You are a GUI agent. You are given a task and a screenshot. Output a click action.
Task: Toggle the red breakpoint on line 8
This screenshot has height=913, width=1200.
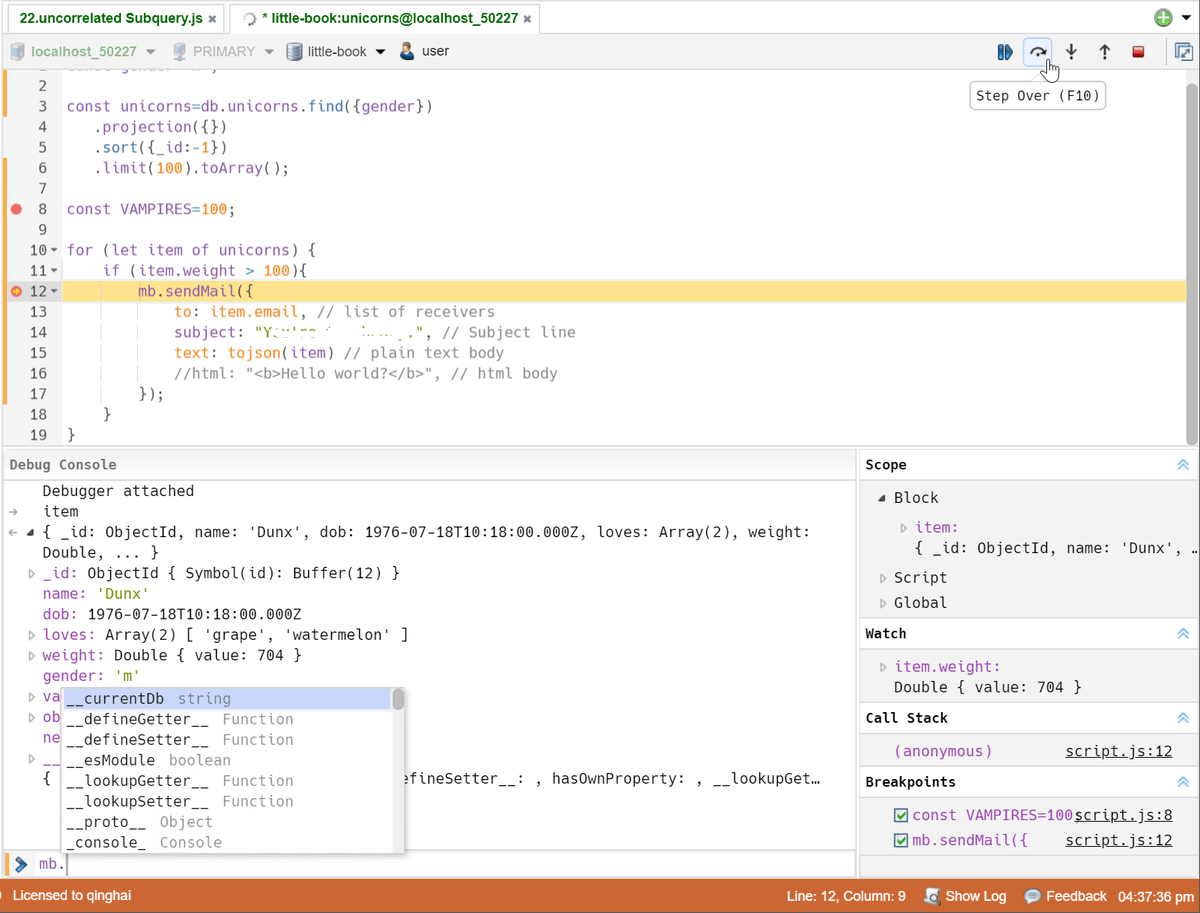pyautogui.click(x=14, y=209)
